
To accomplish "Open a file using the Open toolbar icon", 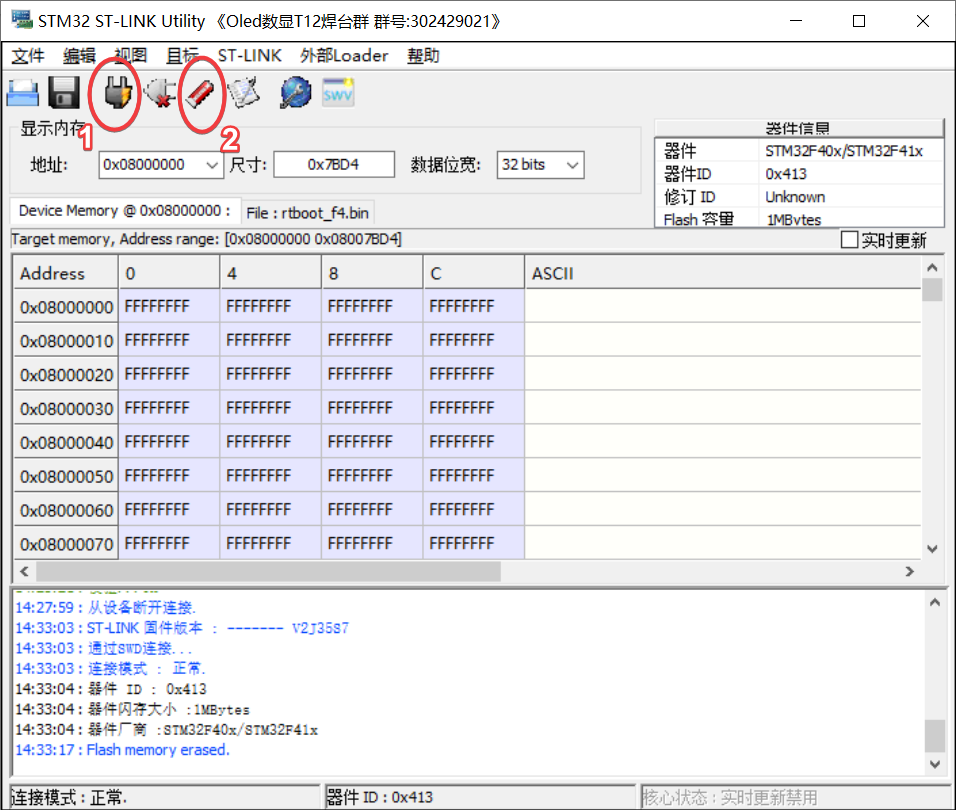I will click(23, 93).
